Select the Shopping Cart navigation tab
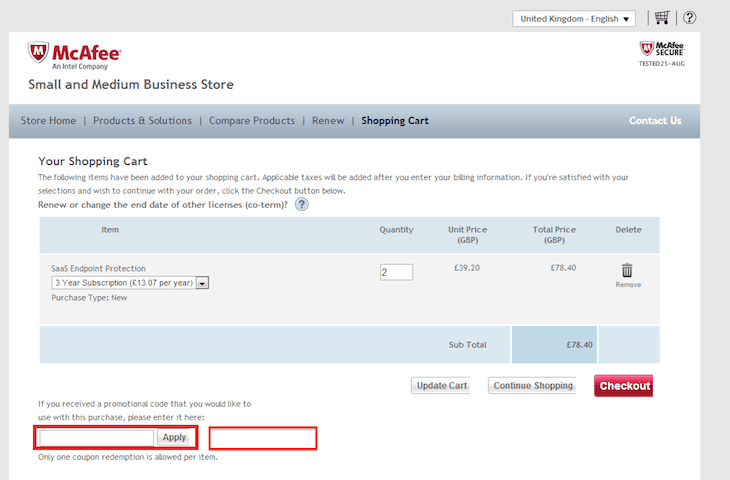Screen dimensions: 730x480 point(395,121)
